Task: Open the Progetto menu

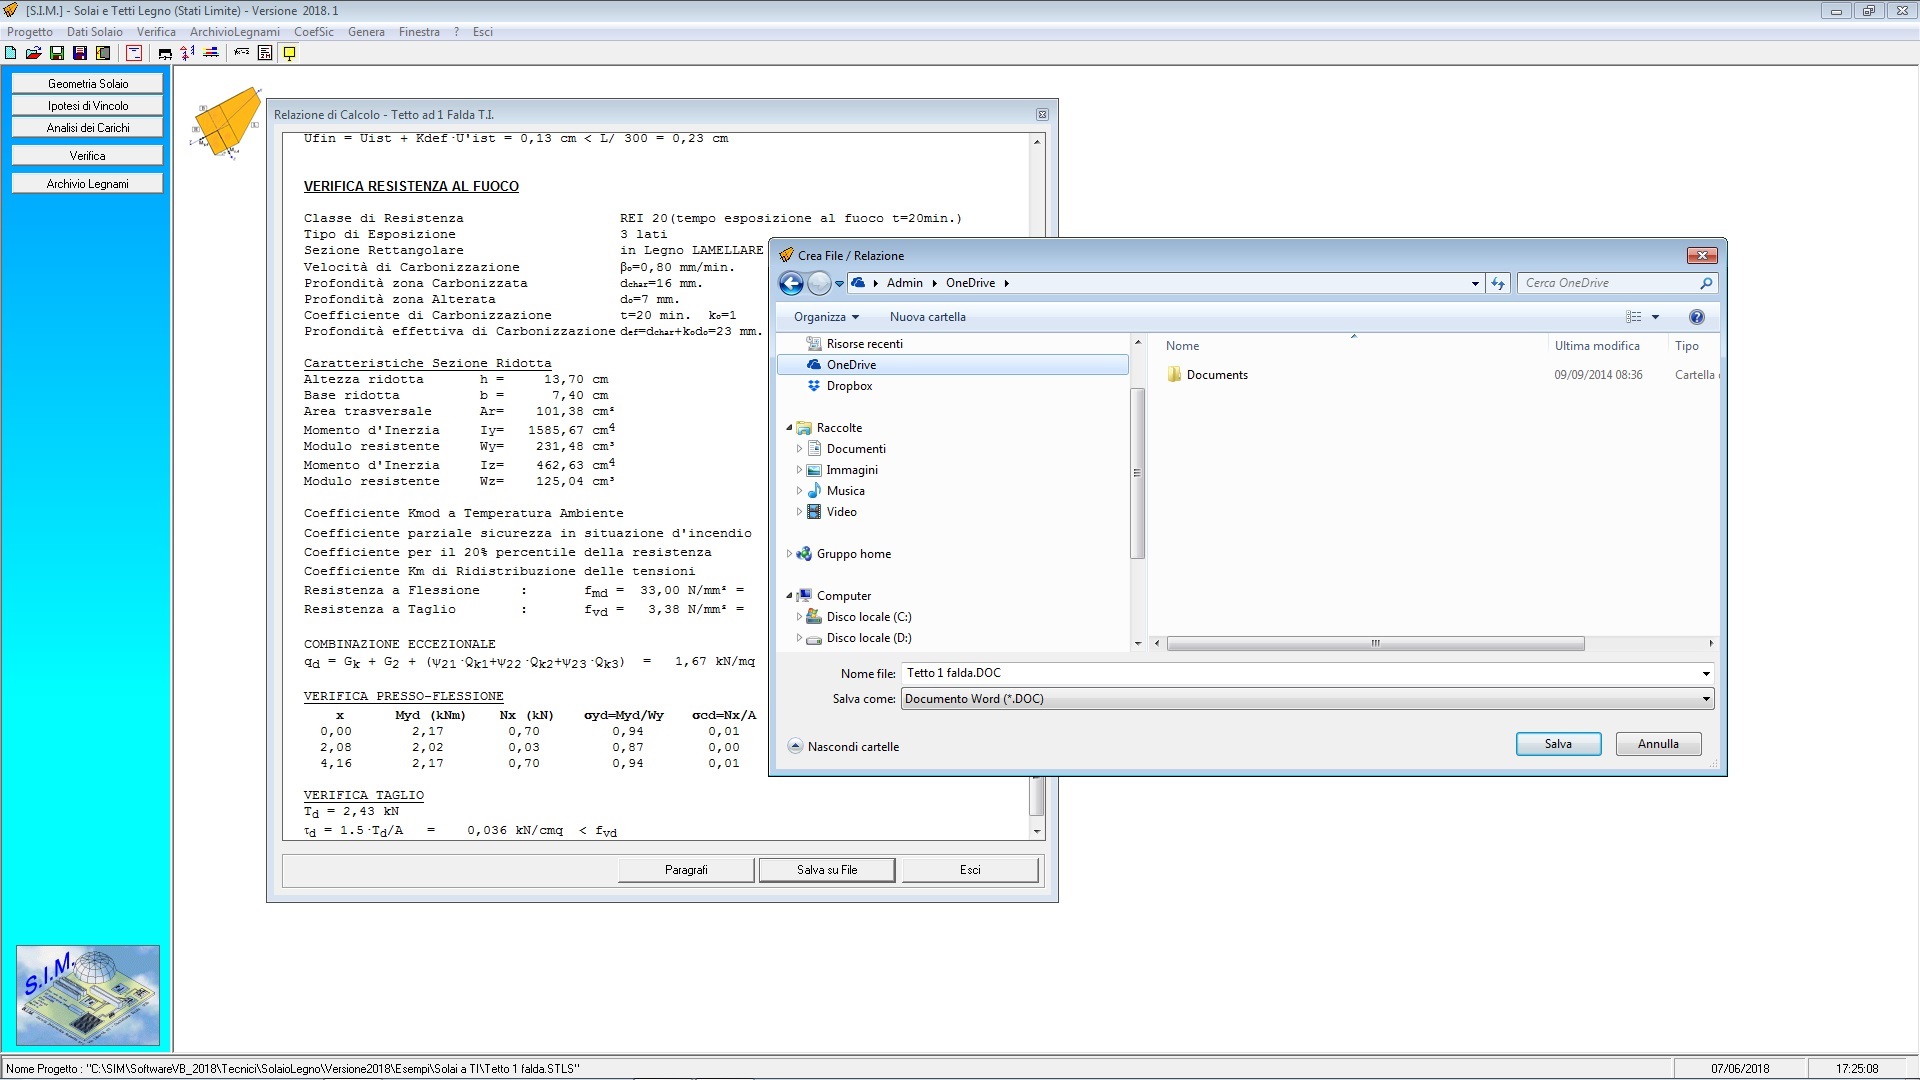Action: (30, 32)
